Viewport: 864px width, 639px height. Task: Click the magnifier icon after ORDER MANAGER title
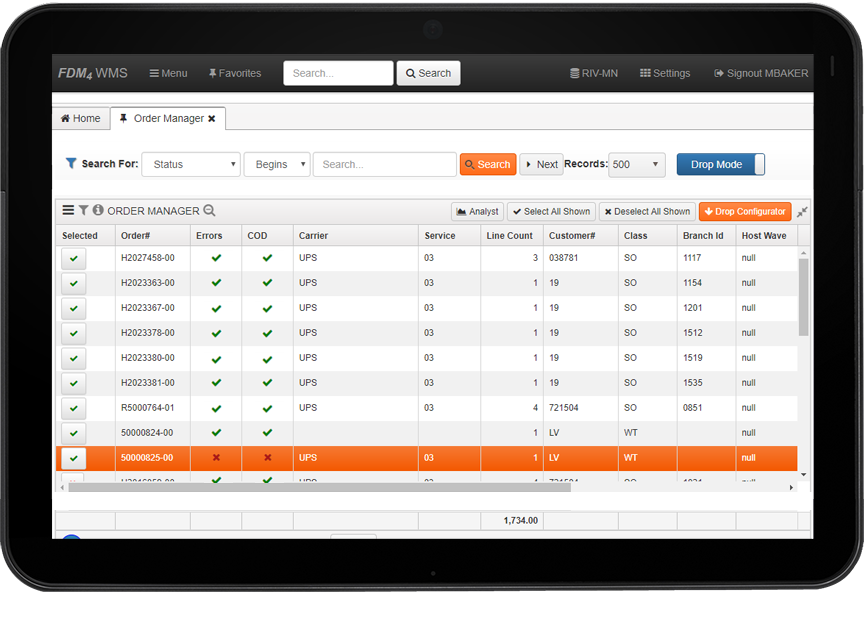pos(209,211)
